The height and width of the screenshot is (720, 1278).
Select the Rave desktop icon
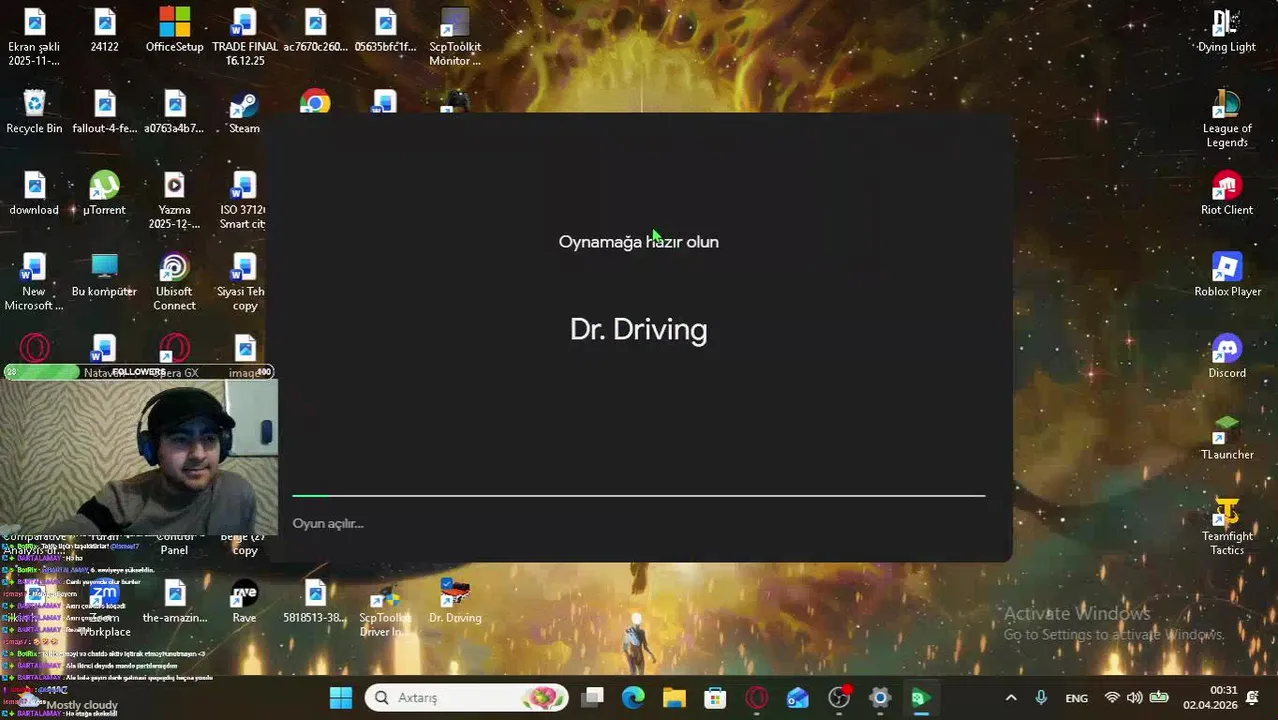tap(244, 602)
